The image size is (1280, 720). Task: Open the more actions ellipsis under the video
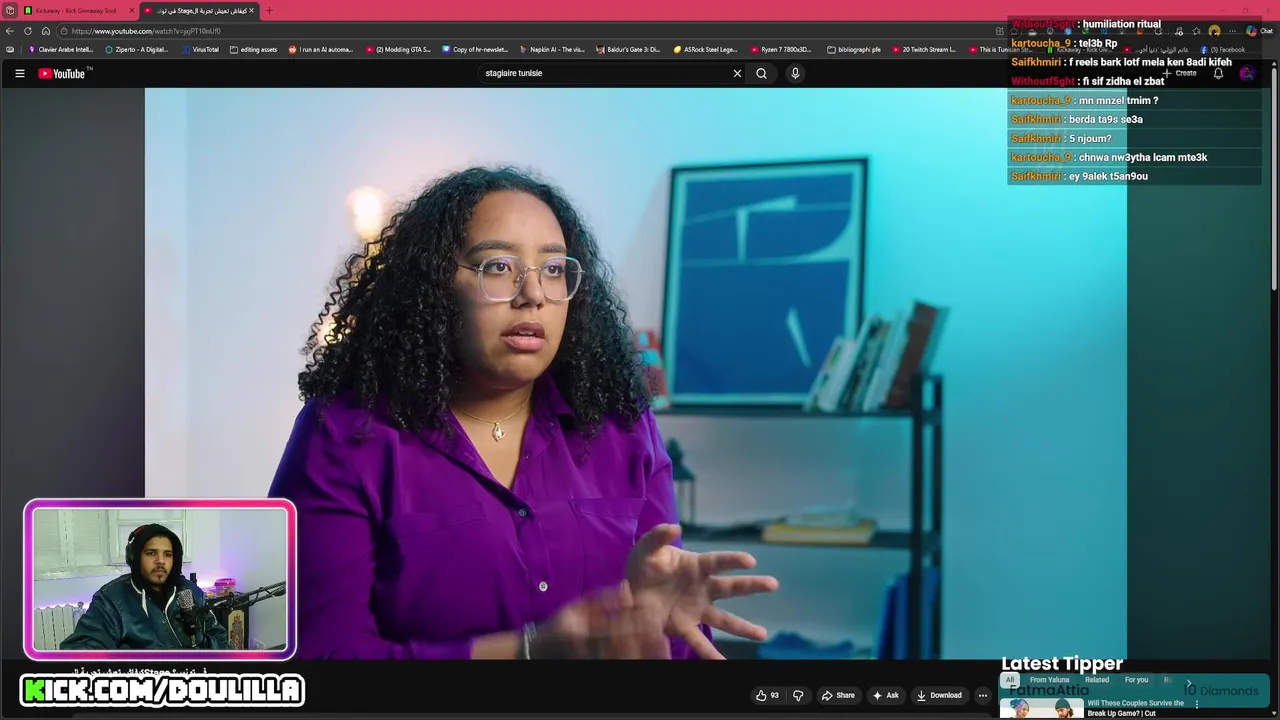pos(983,695)
